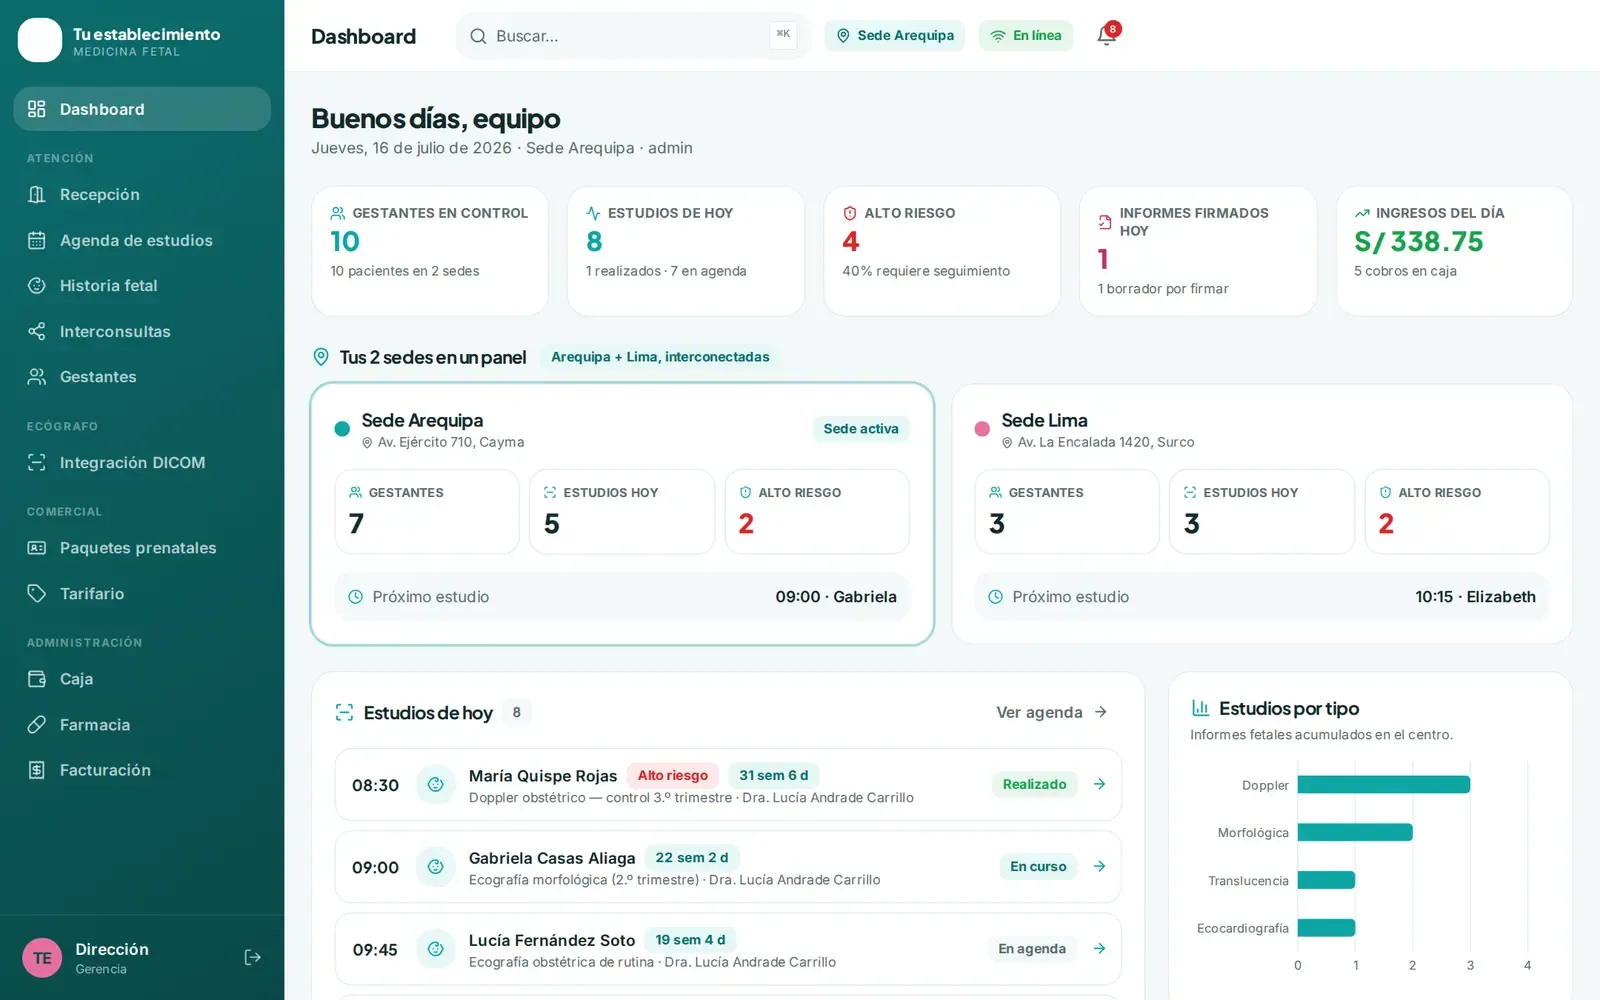This screenshot has width=1600, height=1000.
Task: Click the ultrasound icon in the 08:30 row
Action: click(x=435, y=785)
